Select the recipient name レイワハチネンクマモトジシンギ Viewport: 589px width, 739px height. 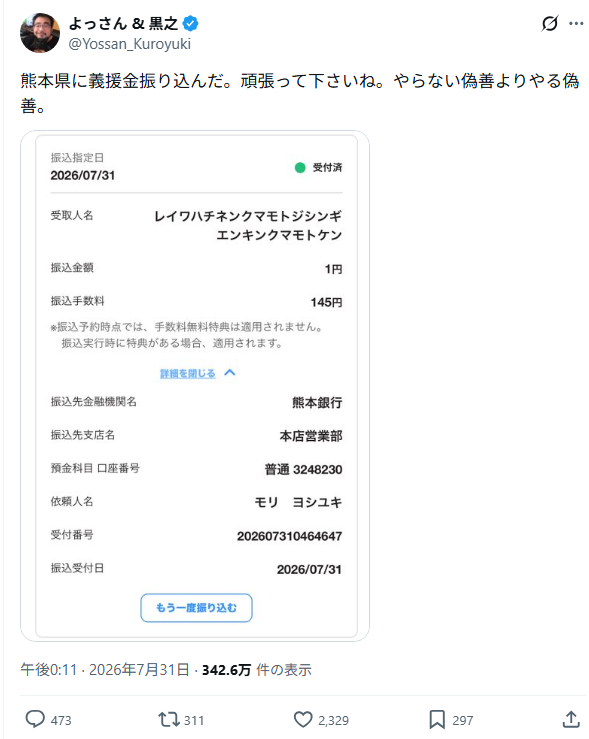248,216
